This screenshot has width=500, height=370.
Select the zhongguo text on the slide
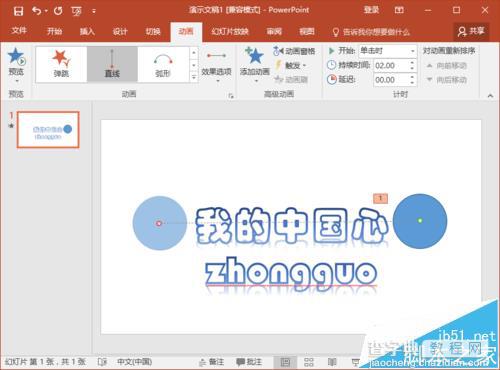tap(291, 274)
